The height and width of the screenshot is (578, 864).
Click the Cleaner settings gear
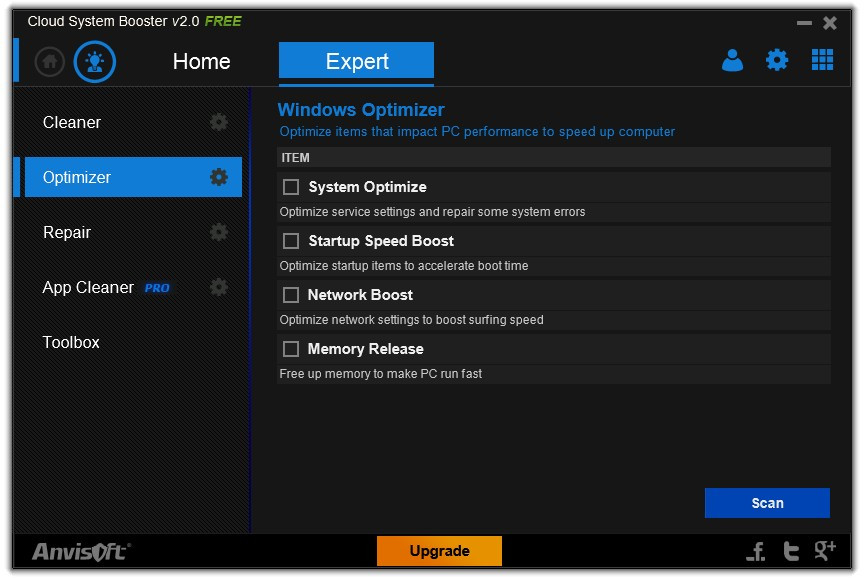(x=219, y=122)
